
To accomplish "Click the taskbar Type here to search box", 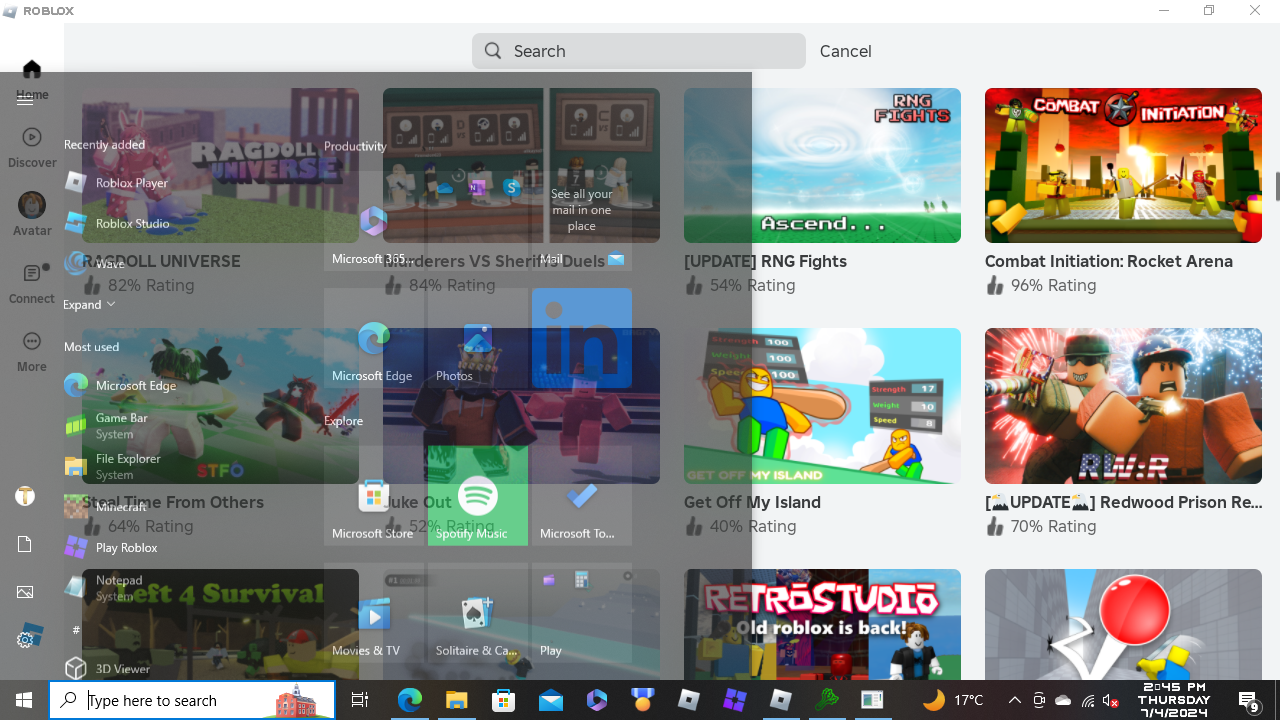I will [x=192, y=700].
